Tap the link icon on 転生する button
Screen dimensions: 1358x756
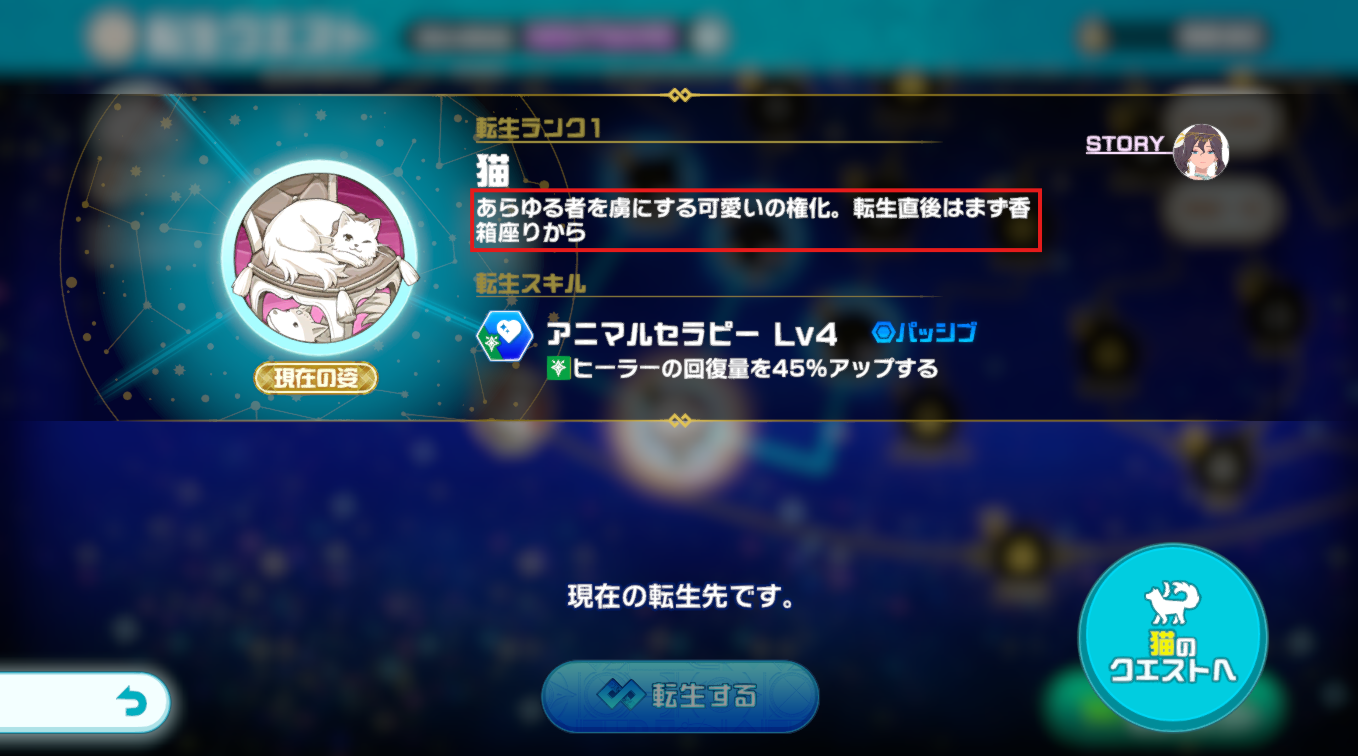(x=620, y=695)
